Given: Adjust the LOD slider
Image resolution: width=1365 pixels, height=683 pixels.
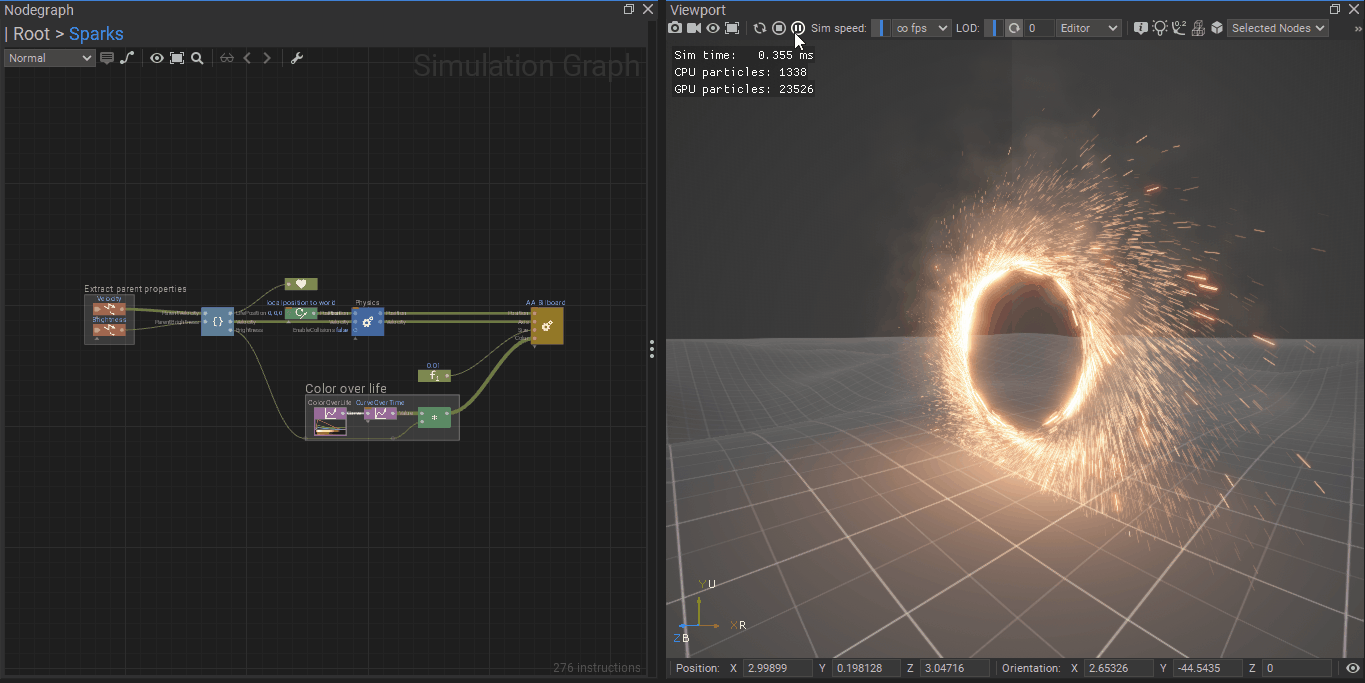Looking at the screenshot, I should coord(993,28).
